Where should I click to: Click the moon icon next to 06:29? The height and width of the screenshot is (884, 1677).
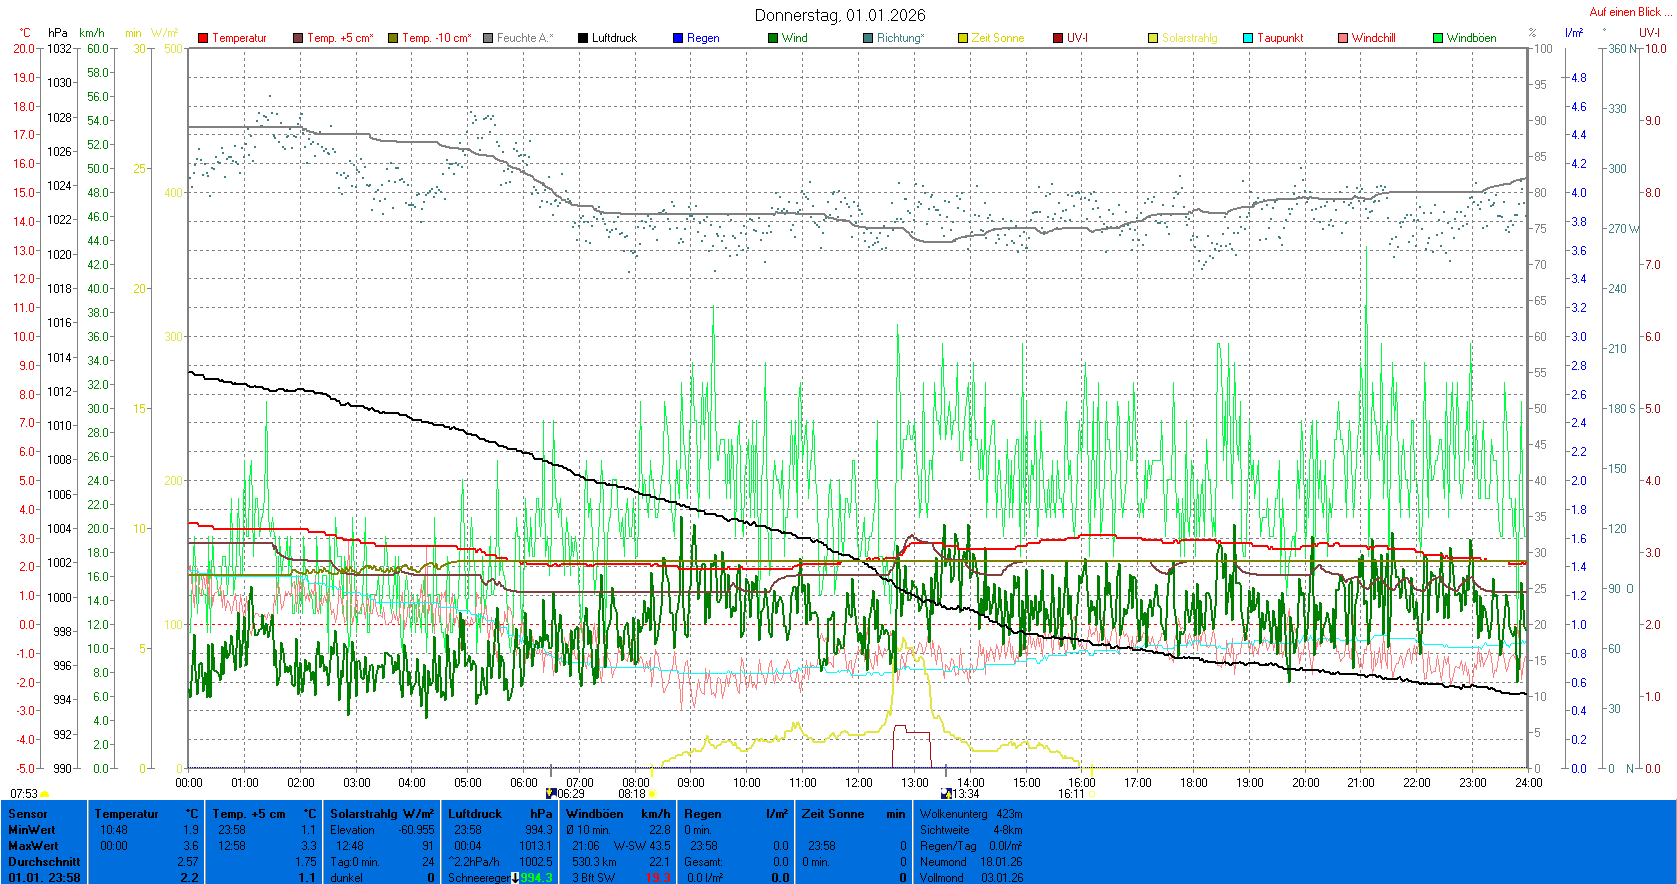(551, 794)
